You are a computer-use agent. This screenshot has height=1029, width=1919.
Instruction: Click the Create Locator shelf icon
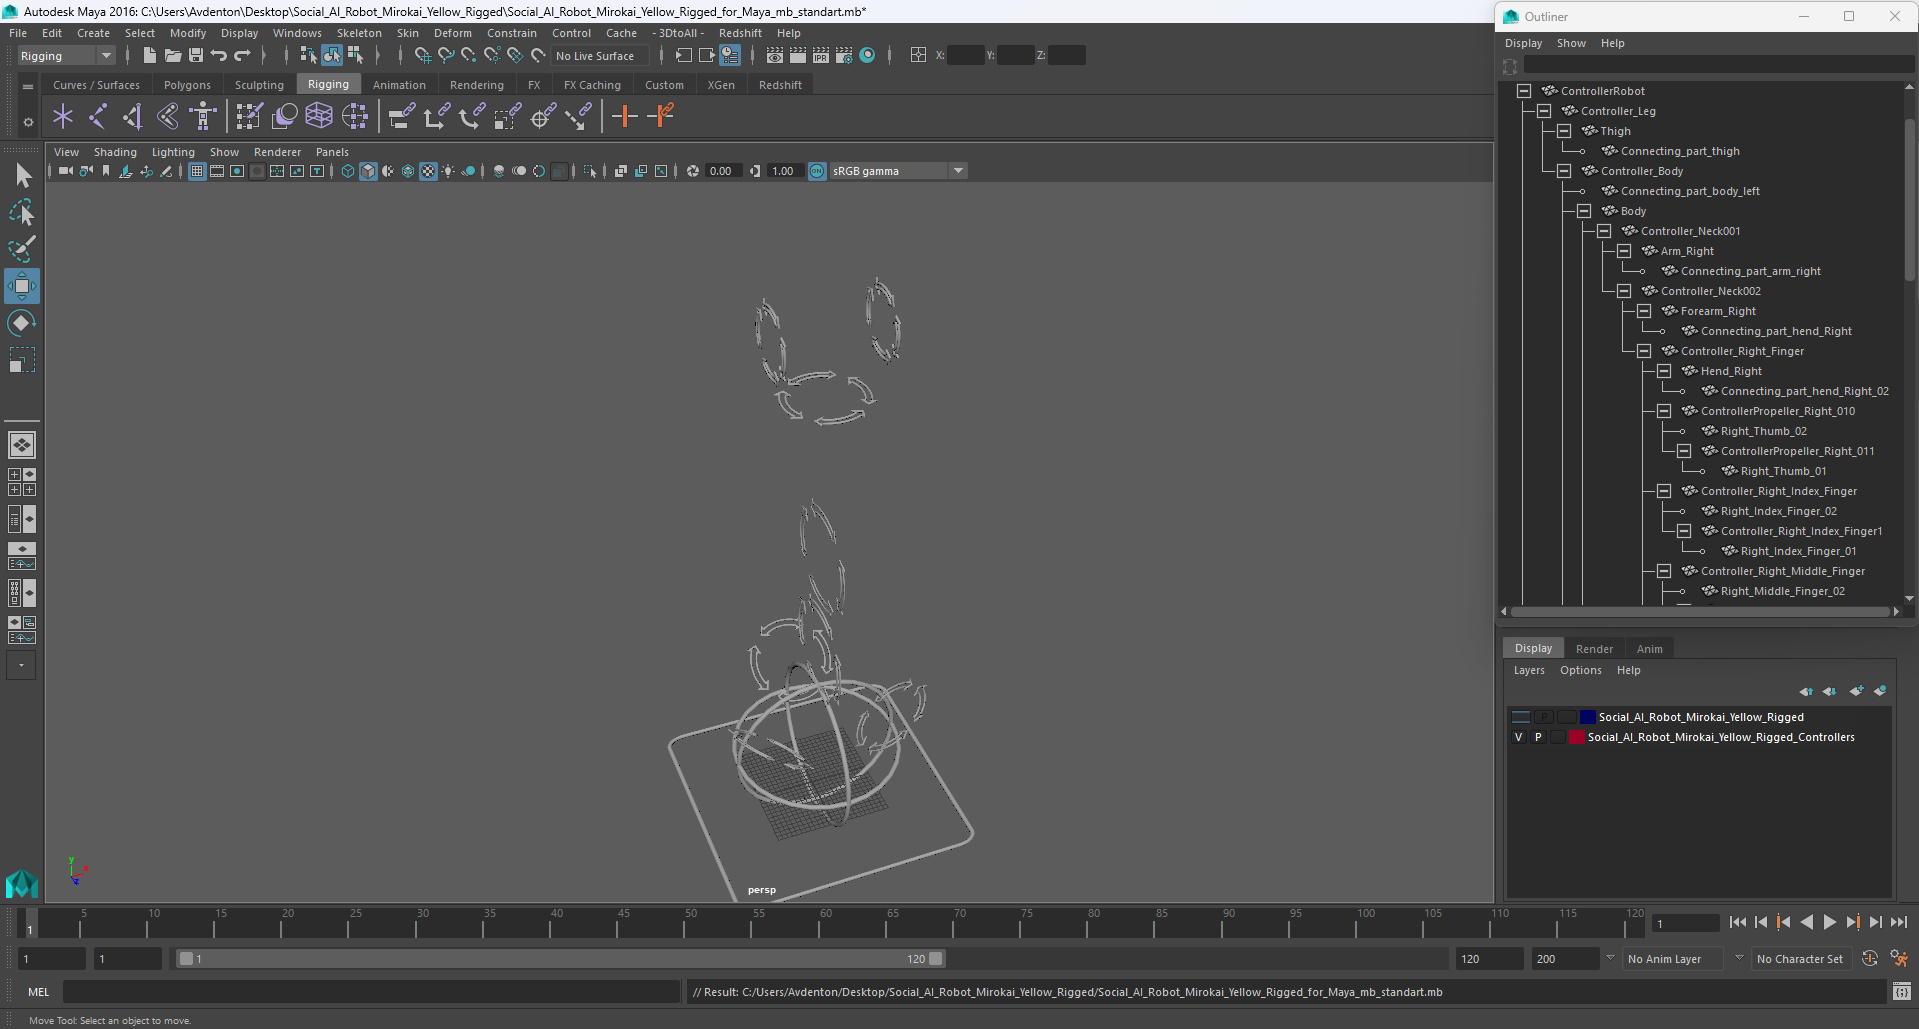click(x=63, y=117)
